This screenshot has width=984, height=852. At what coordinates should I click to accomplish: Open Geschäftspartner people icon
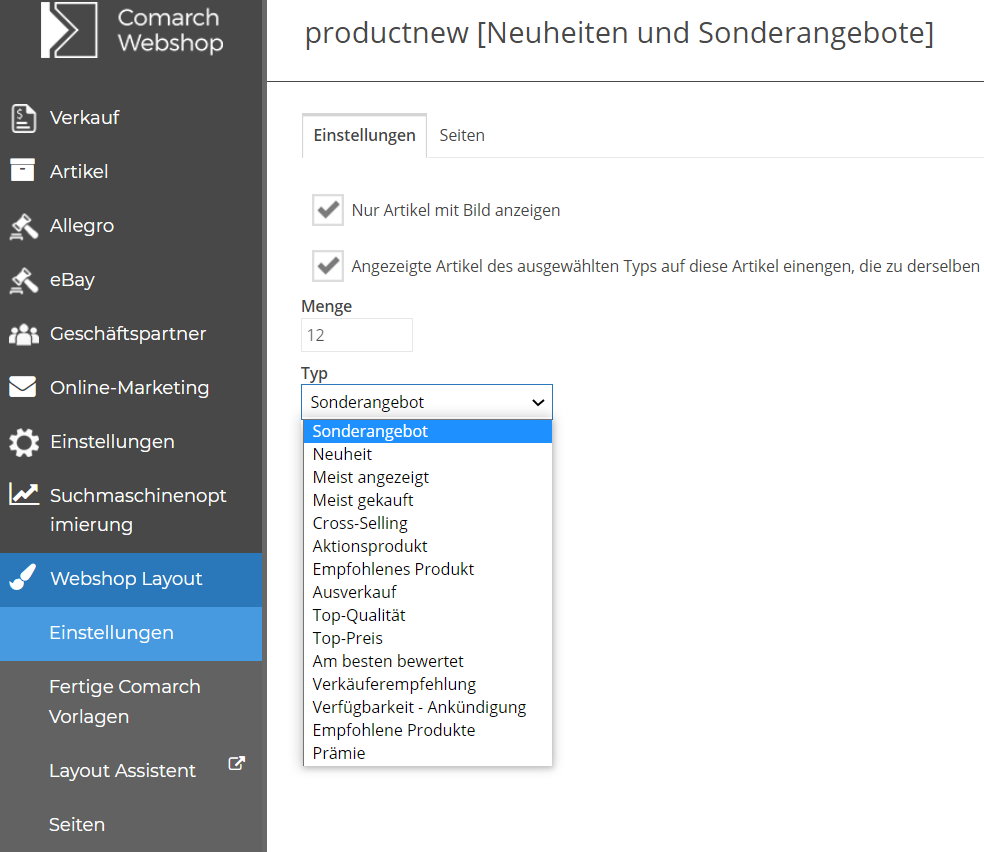24,334
